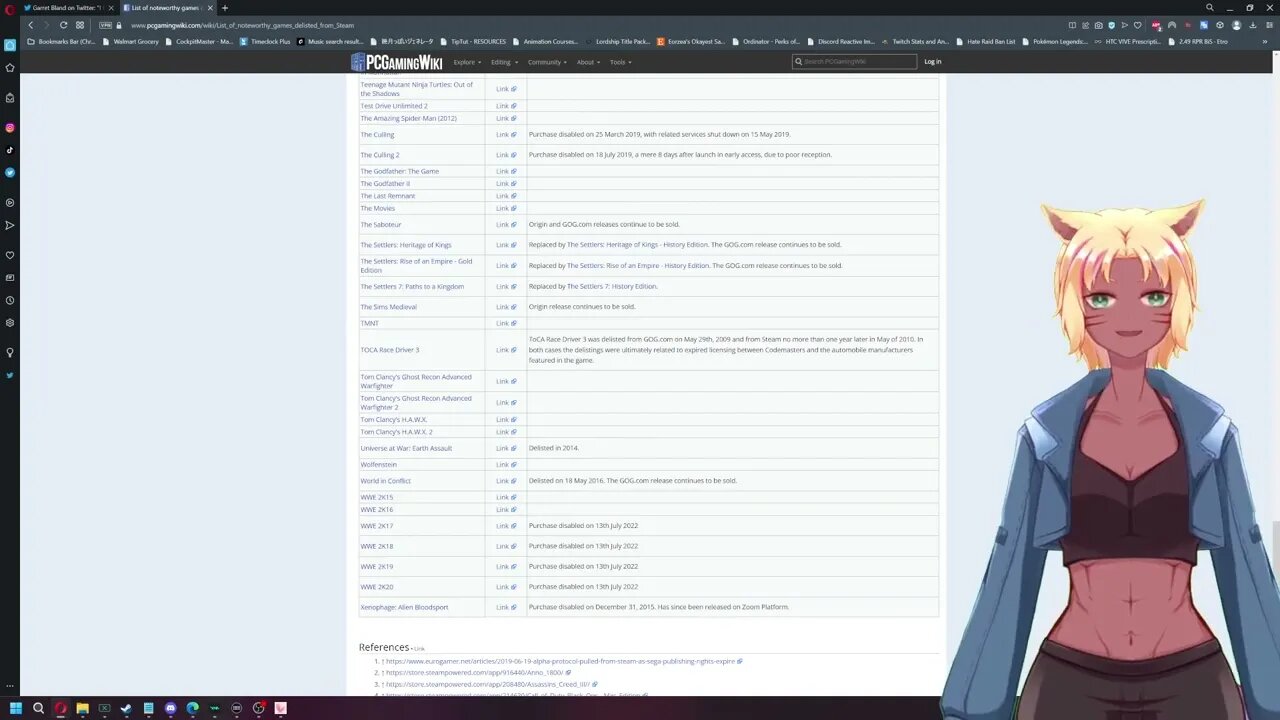Open the blue Twitter circle icon in sidebar
Image resolution: width=1280 pixels, height=720 pixels.
pos(10,172)
